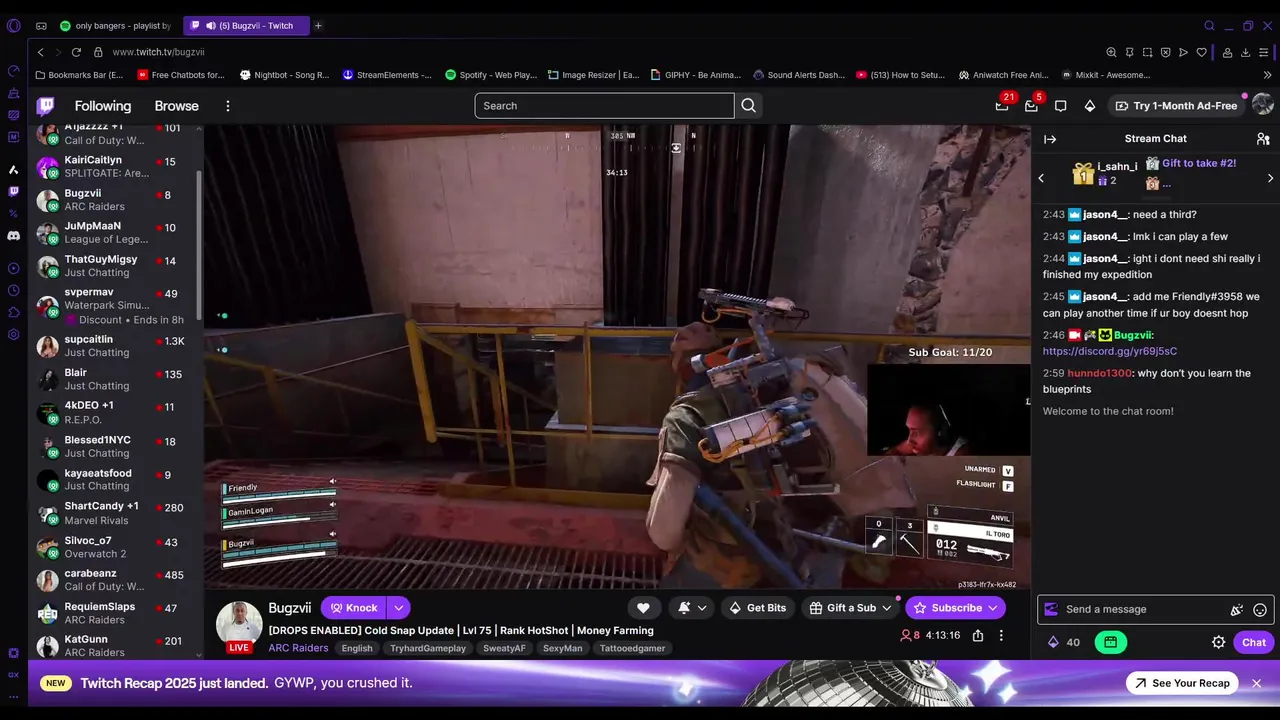Expand Gift a Sub dropdown
The width and height of the screenshot is (1280, 720).
886,608
